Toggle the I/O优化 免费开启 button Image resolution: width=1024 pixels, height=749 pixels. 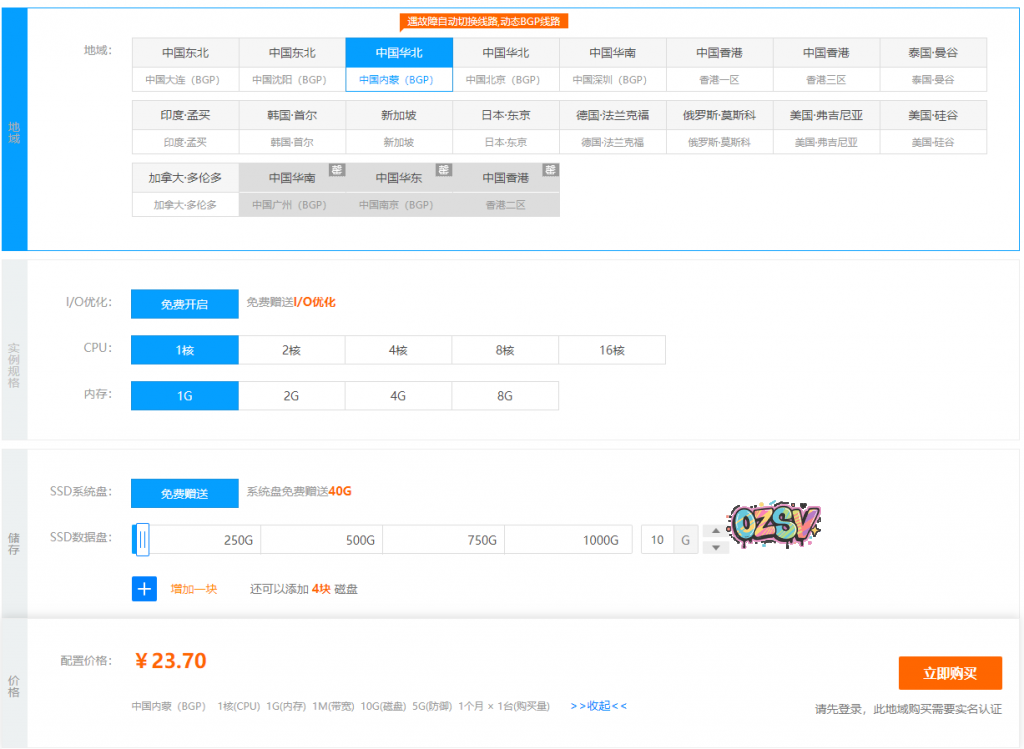click(185, 304)
